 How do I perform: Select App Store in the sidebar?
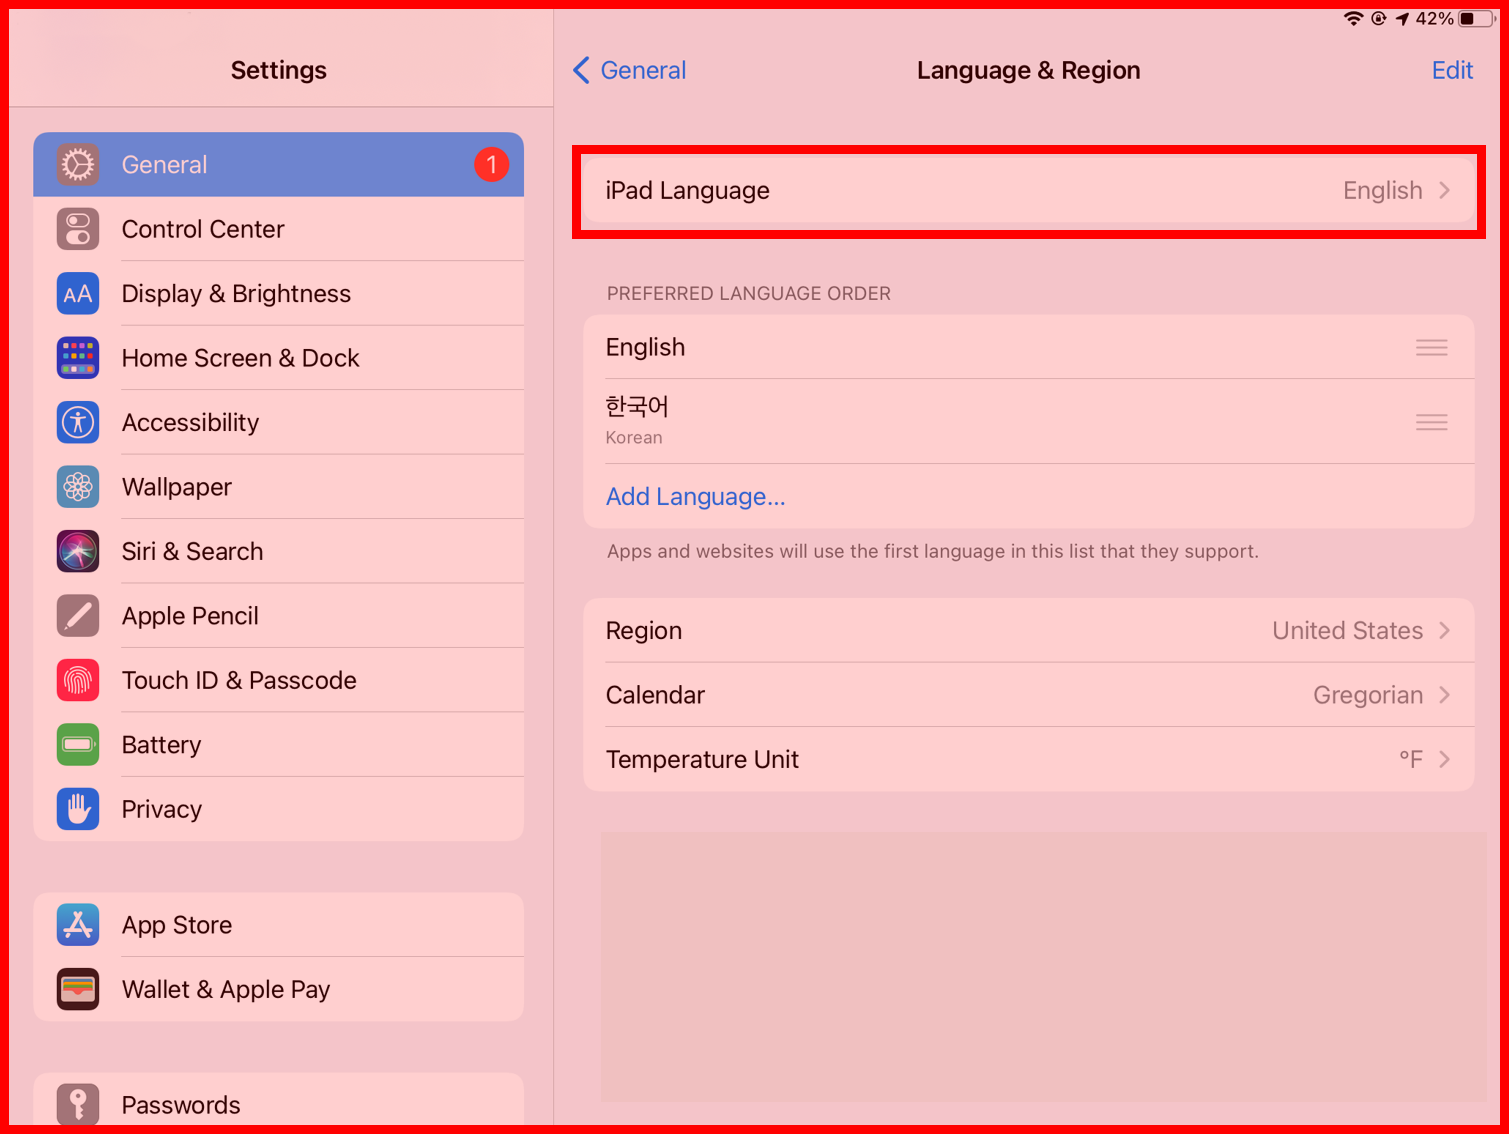point(279,925)
